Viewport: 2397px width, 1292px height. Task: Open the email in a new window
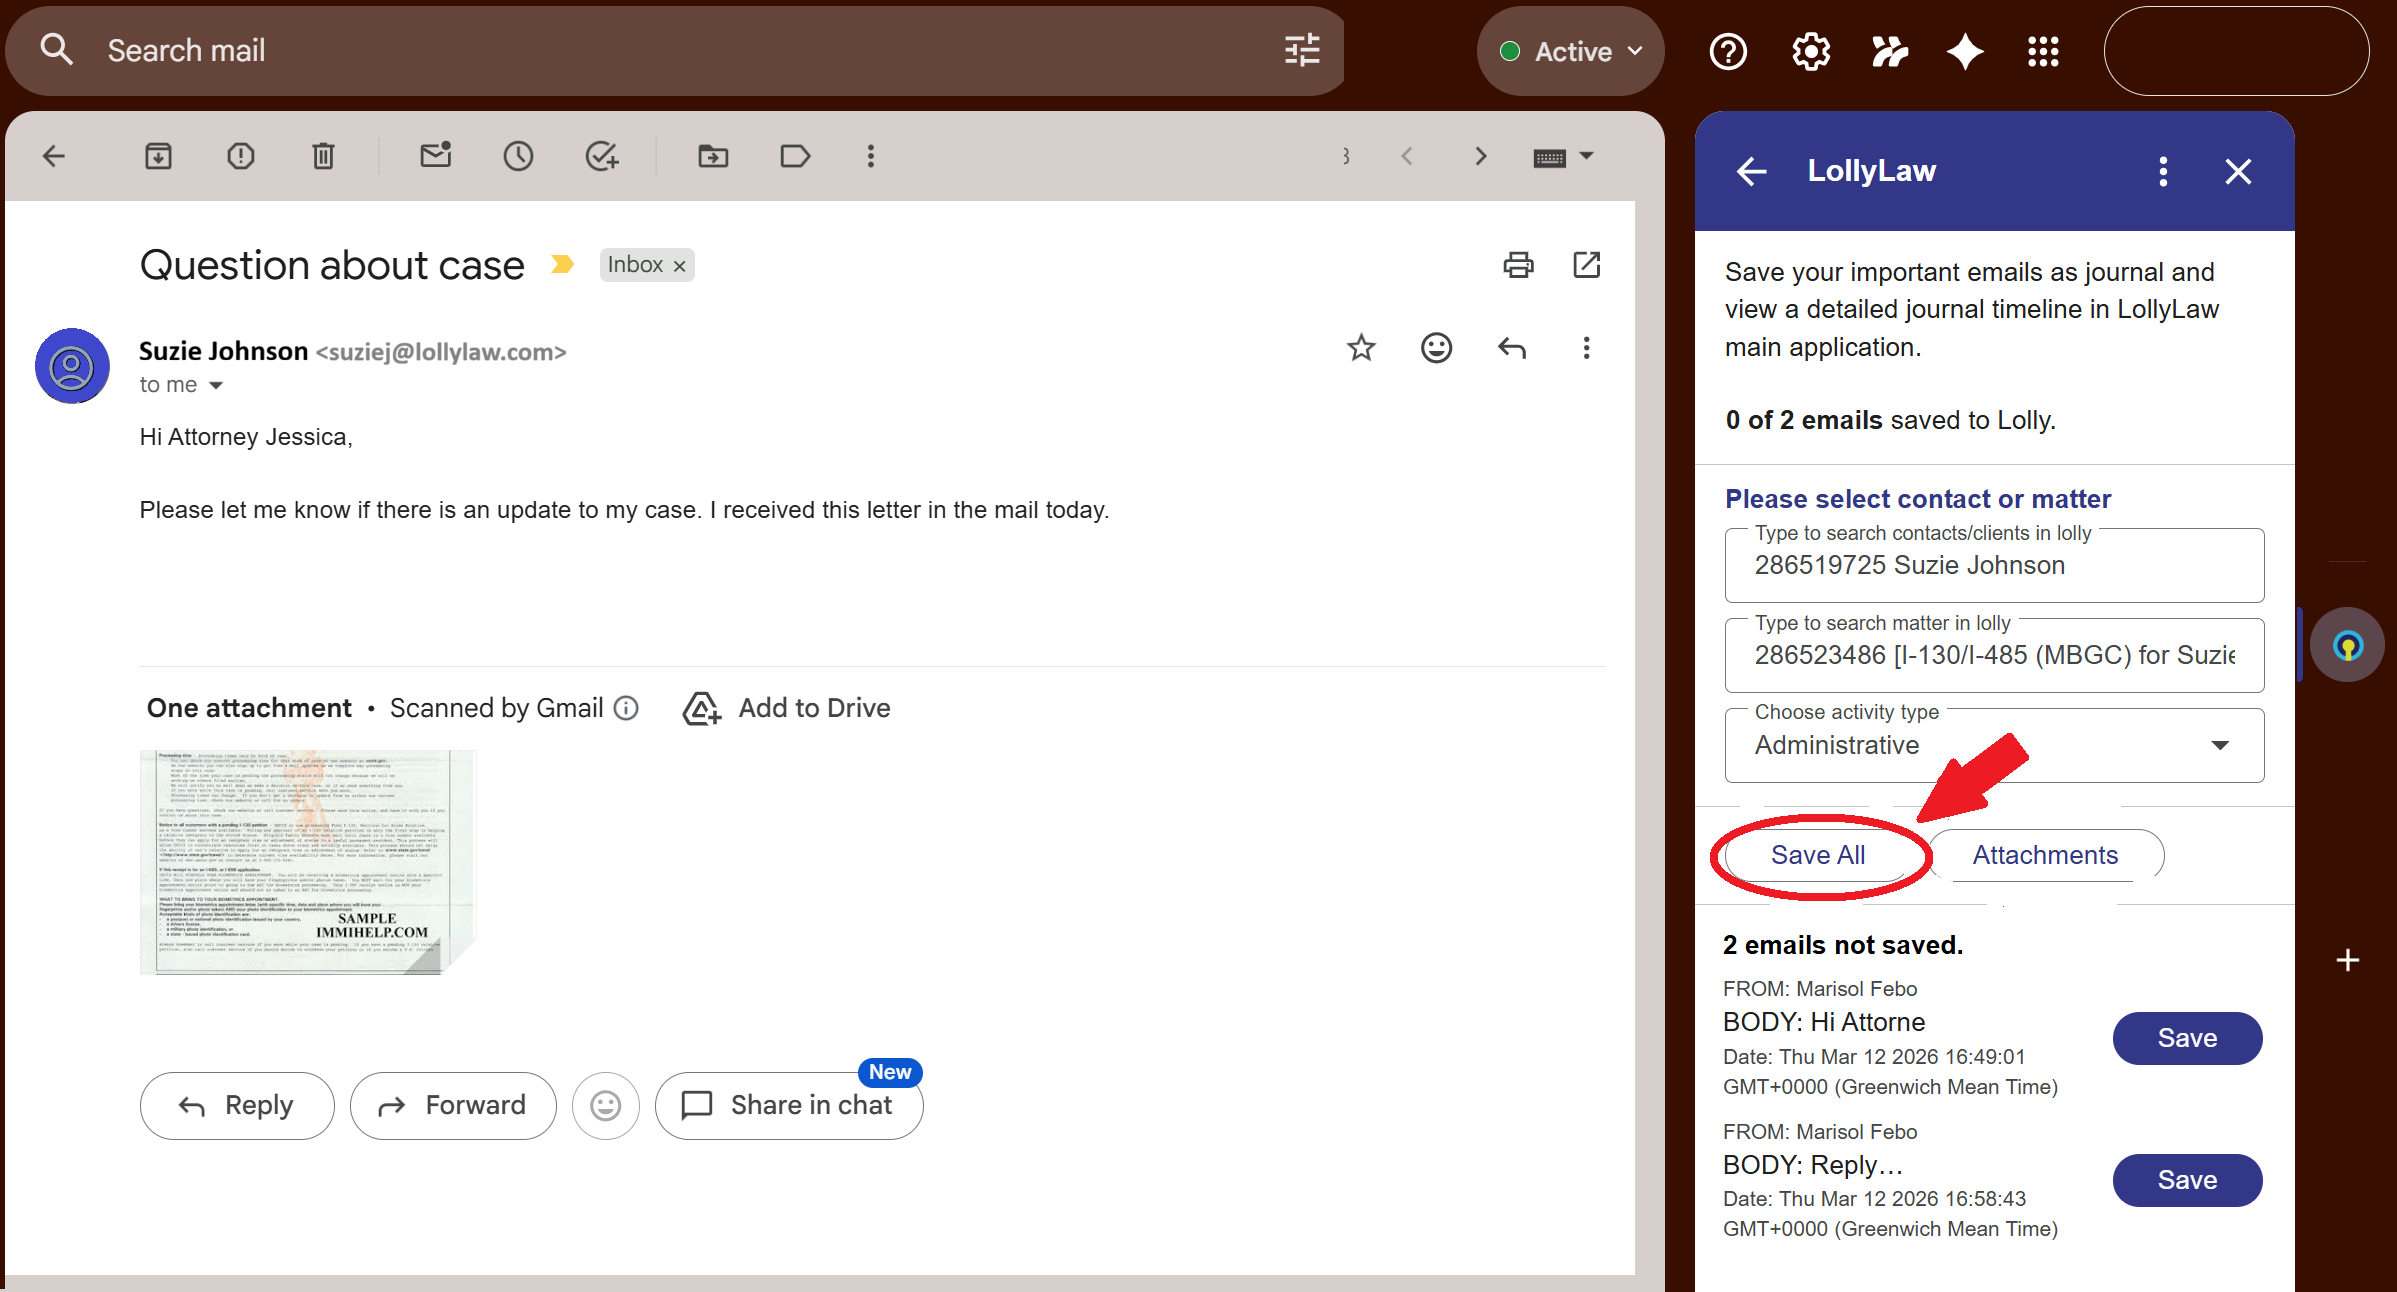point(1587,265)
